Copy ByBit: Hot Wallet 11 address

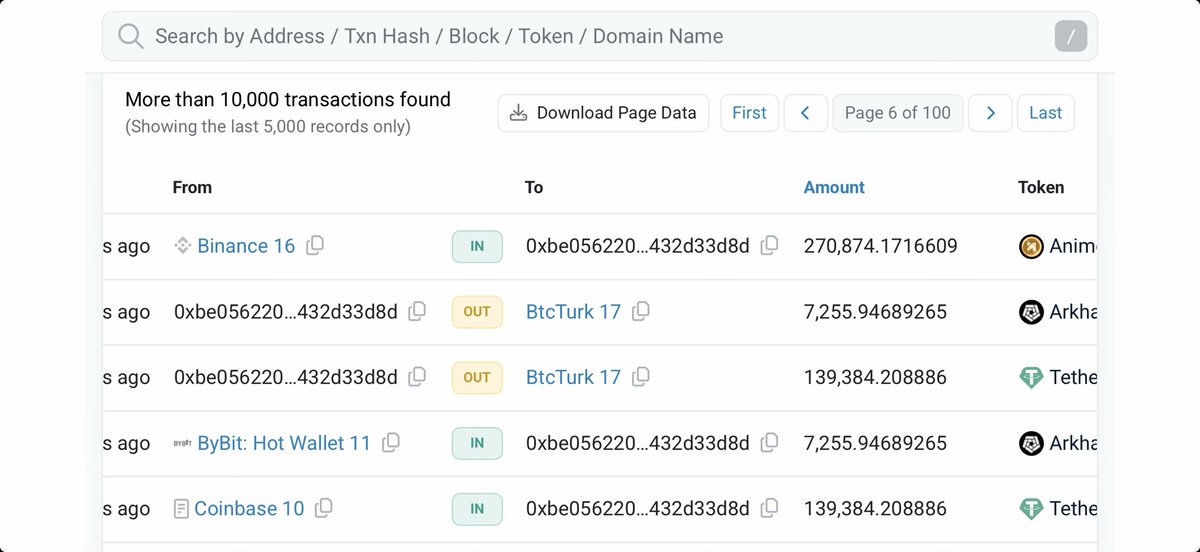391,442
